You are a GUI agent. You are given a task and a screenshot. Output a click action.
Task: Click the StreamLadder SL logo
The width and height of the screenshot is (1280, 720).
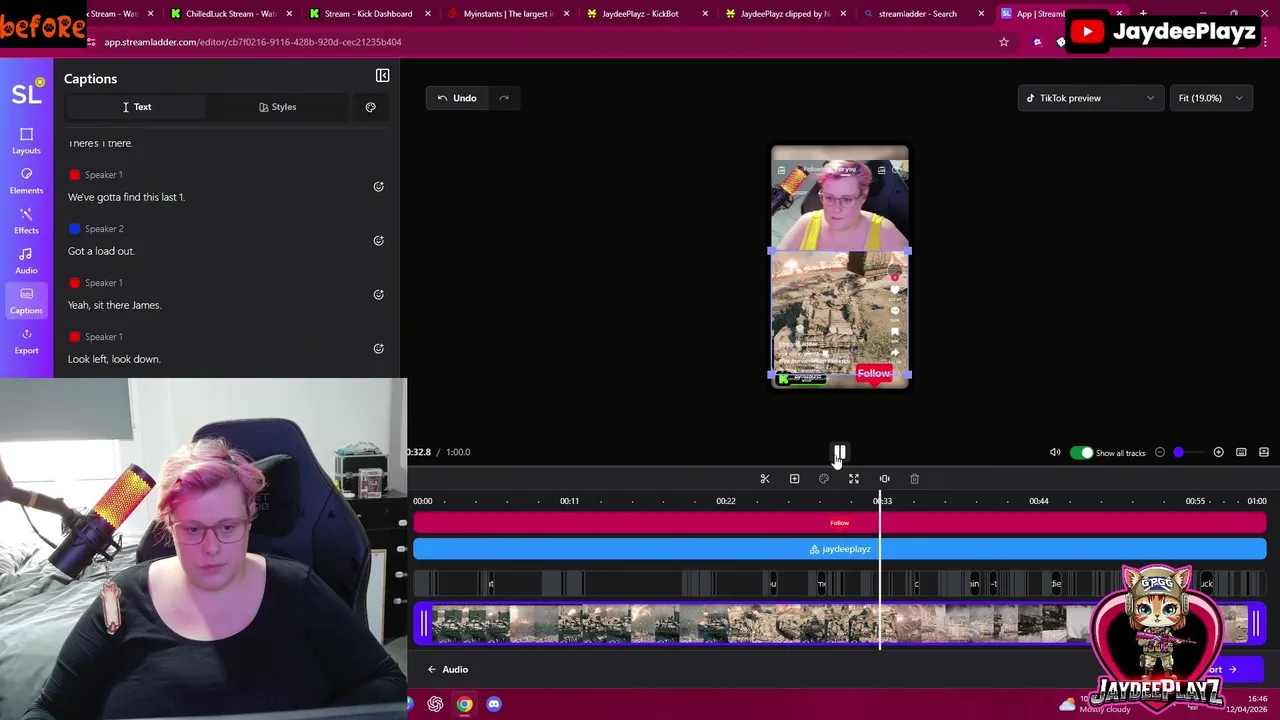[x=27, y=93]
